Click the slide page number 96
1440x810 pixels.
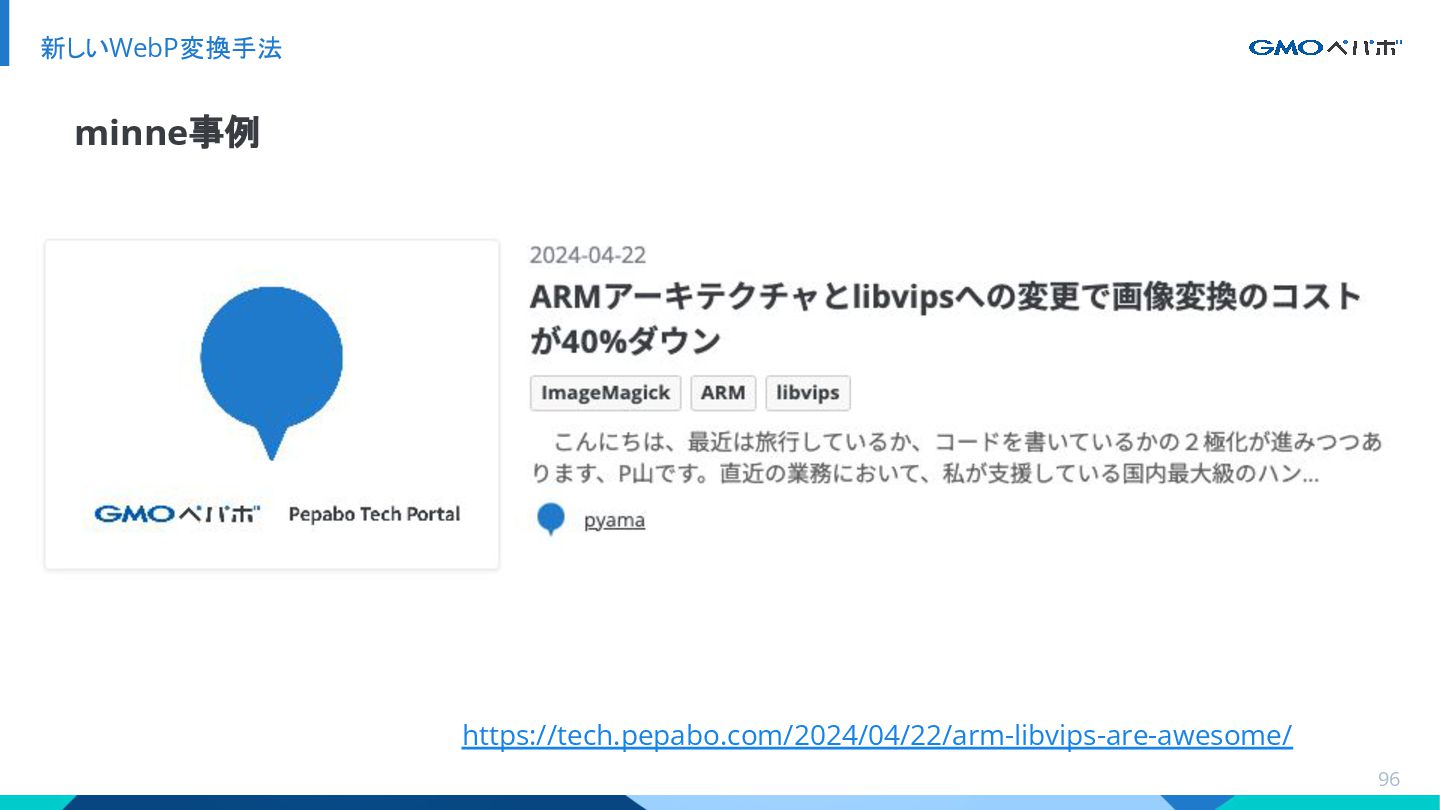(1389, 779)
